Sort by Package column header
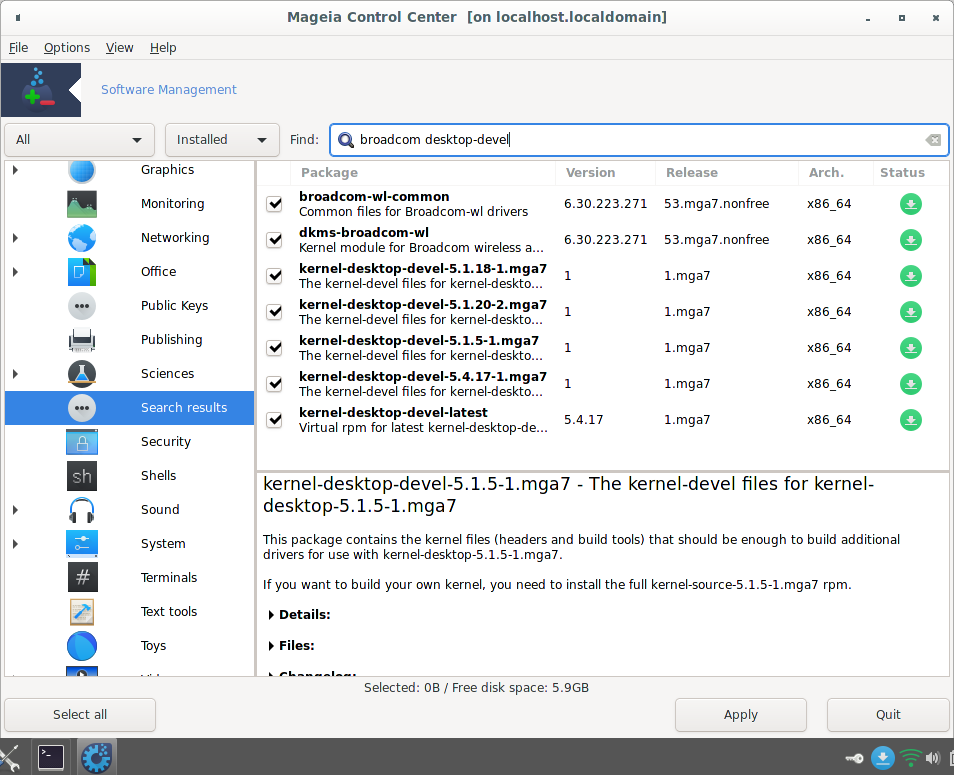The image size is (954, 775). click(423, 173)
